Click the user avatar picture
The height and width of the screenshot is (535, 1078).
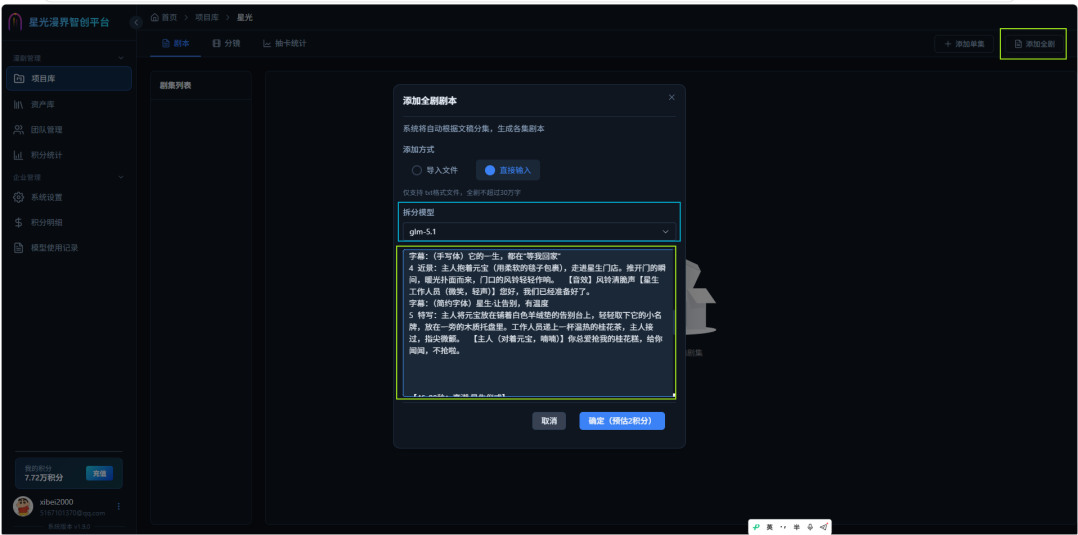tap(23, 506)
